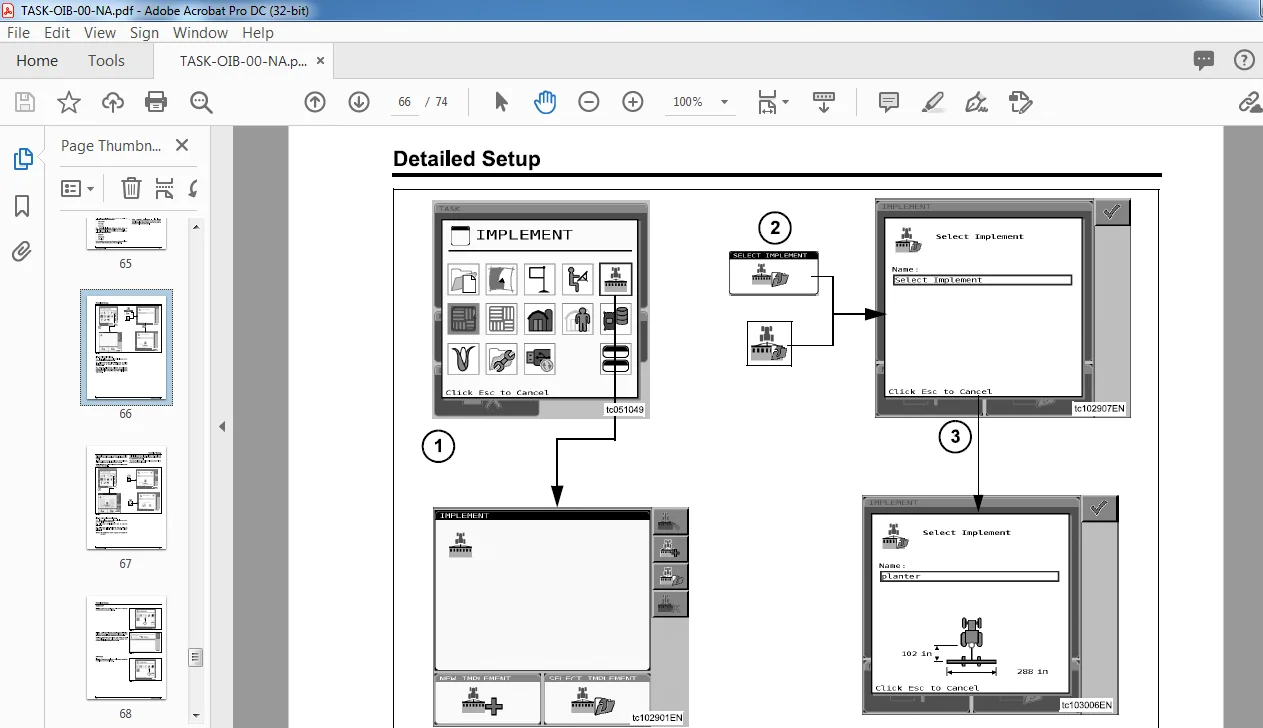Bookmark file with the star icon

click(69, 102)
